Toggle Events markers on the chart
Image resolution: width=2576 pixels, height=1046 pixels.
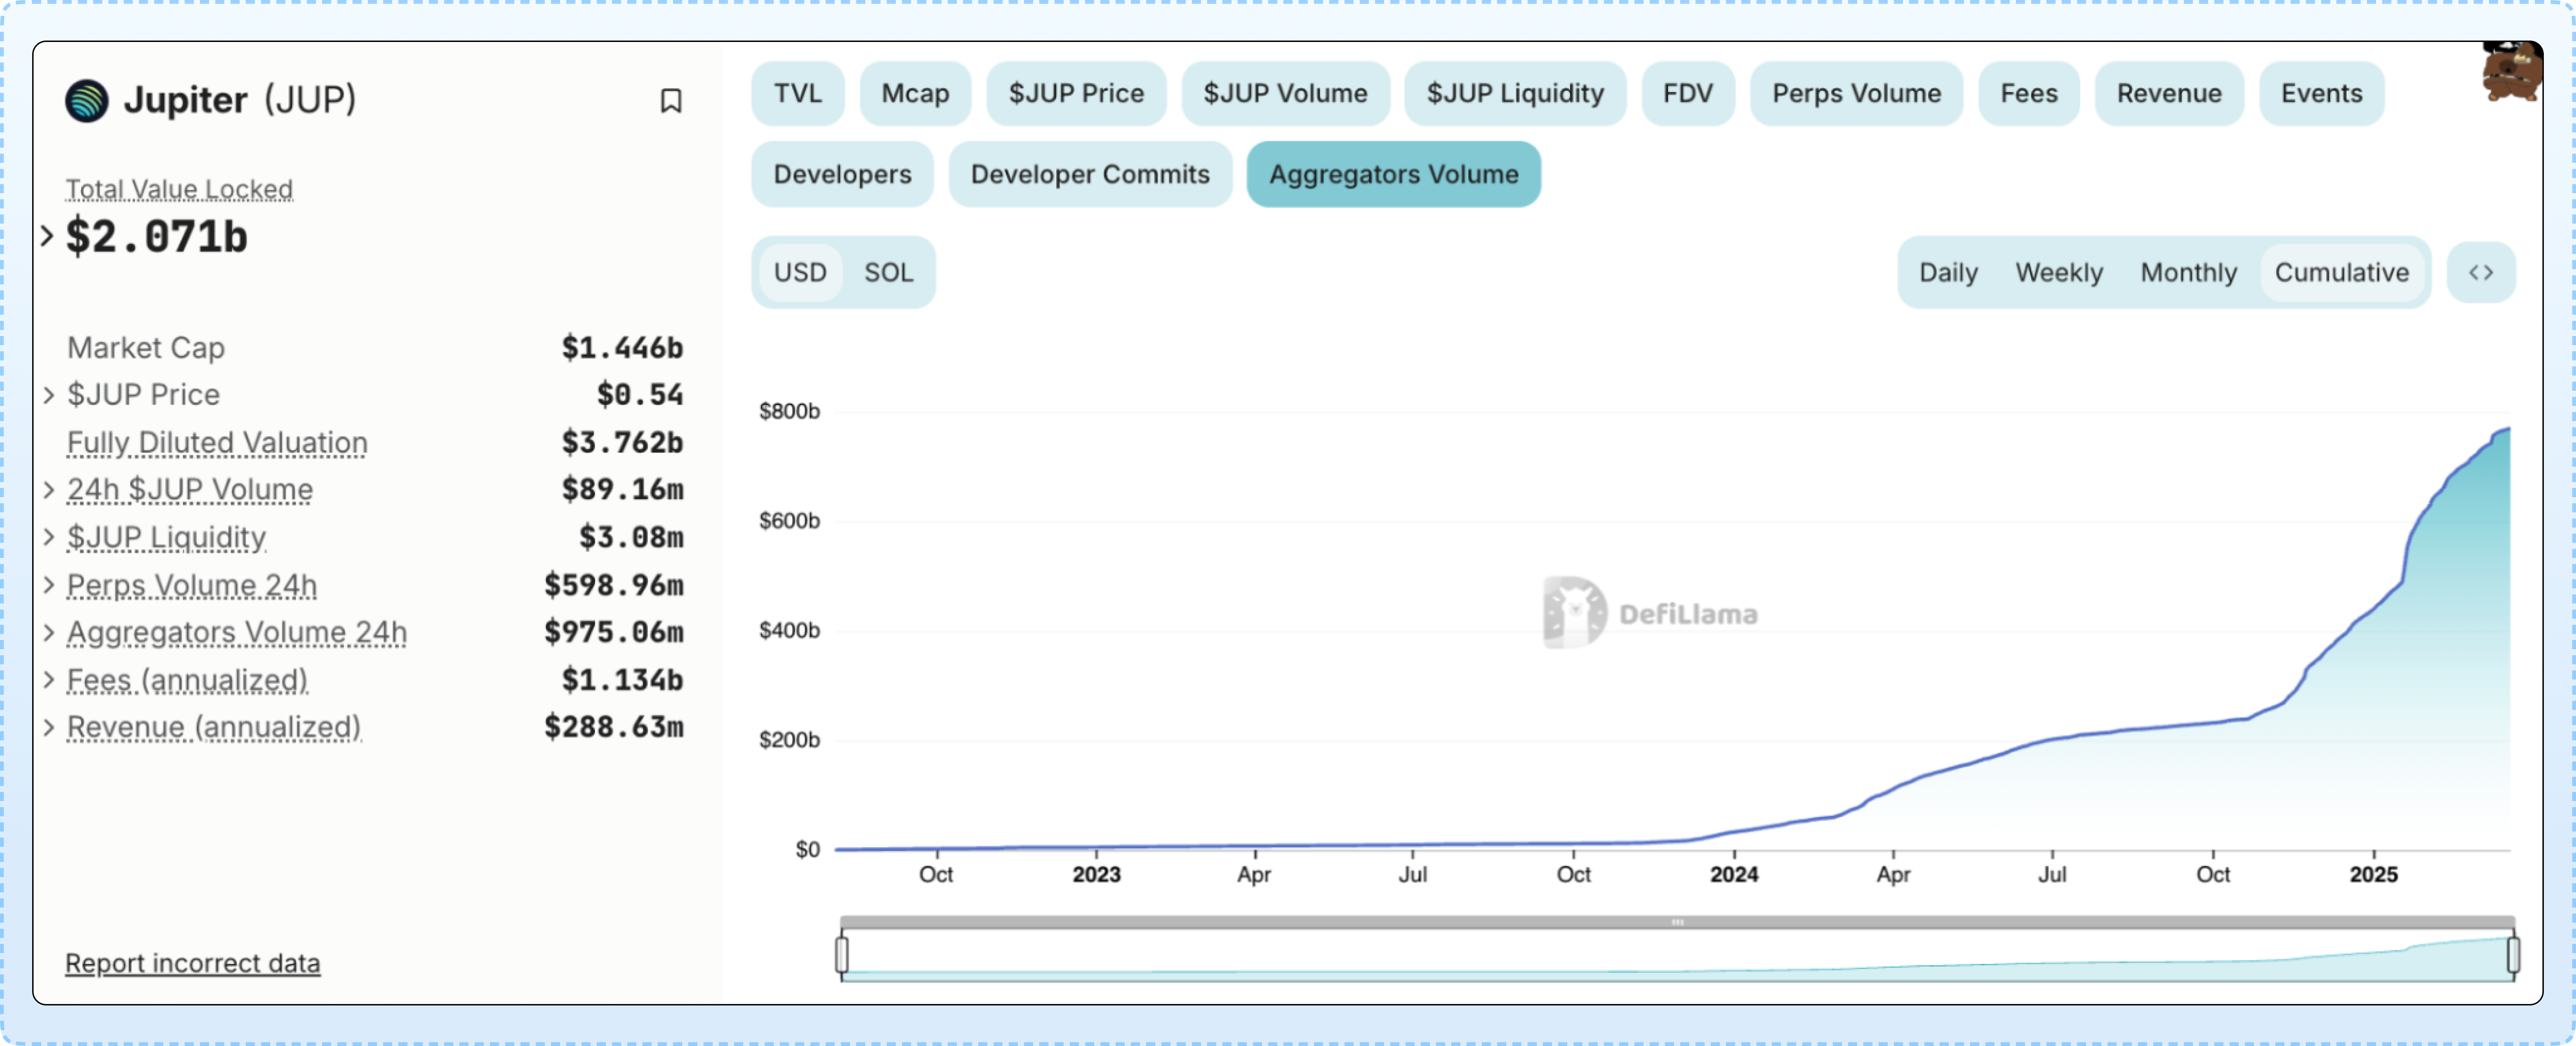pos(2321,94)
